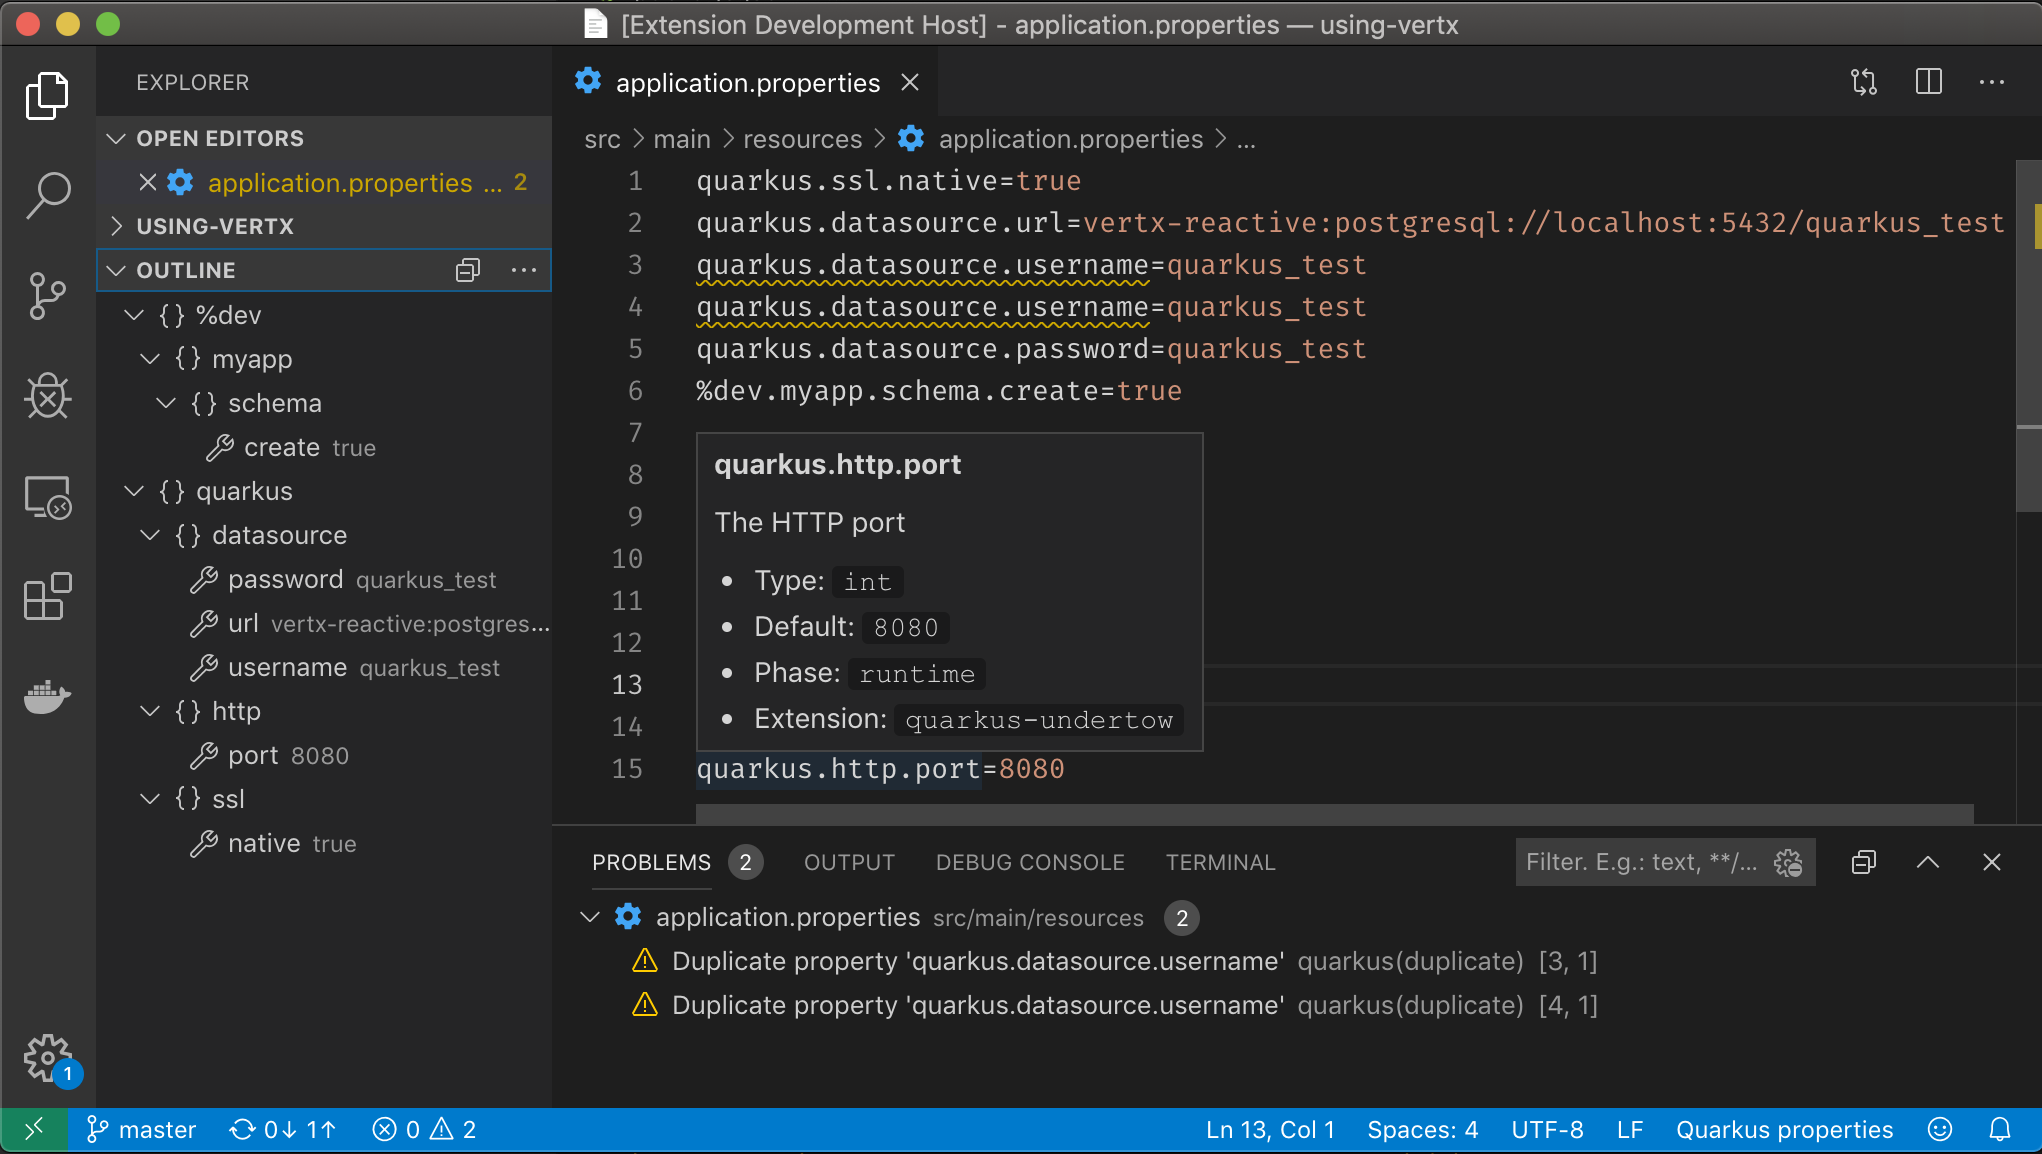Open the Manage gear icon
2042x1154 pixels.
[x=47, y=1057]
